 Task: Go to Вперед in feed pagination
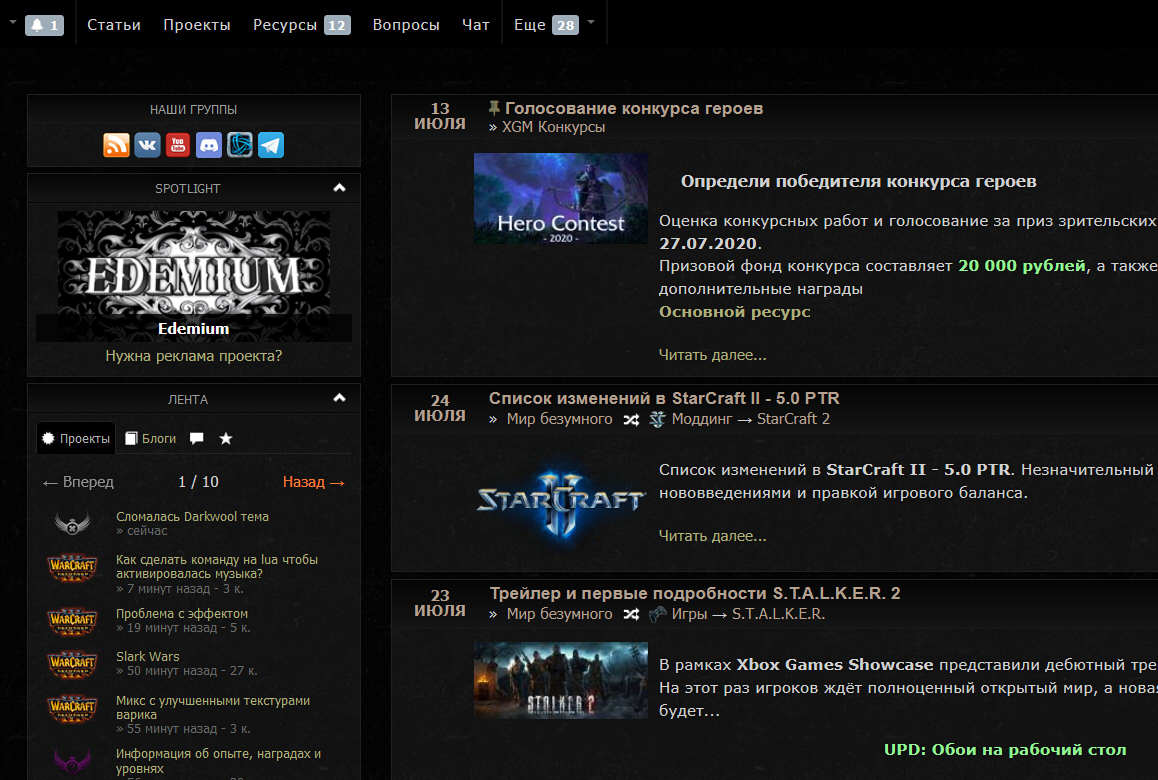(x=78, y=482)
